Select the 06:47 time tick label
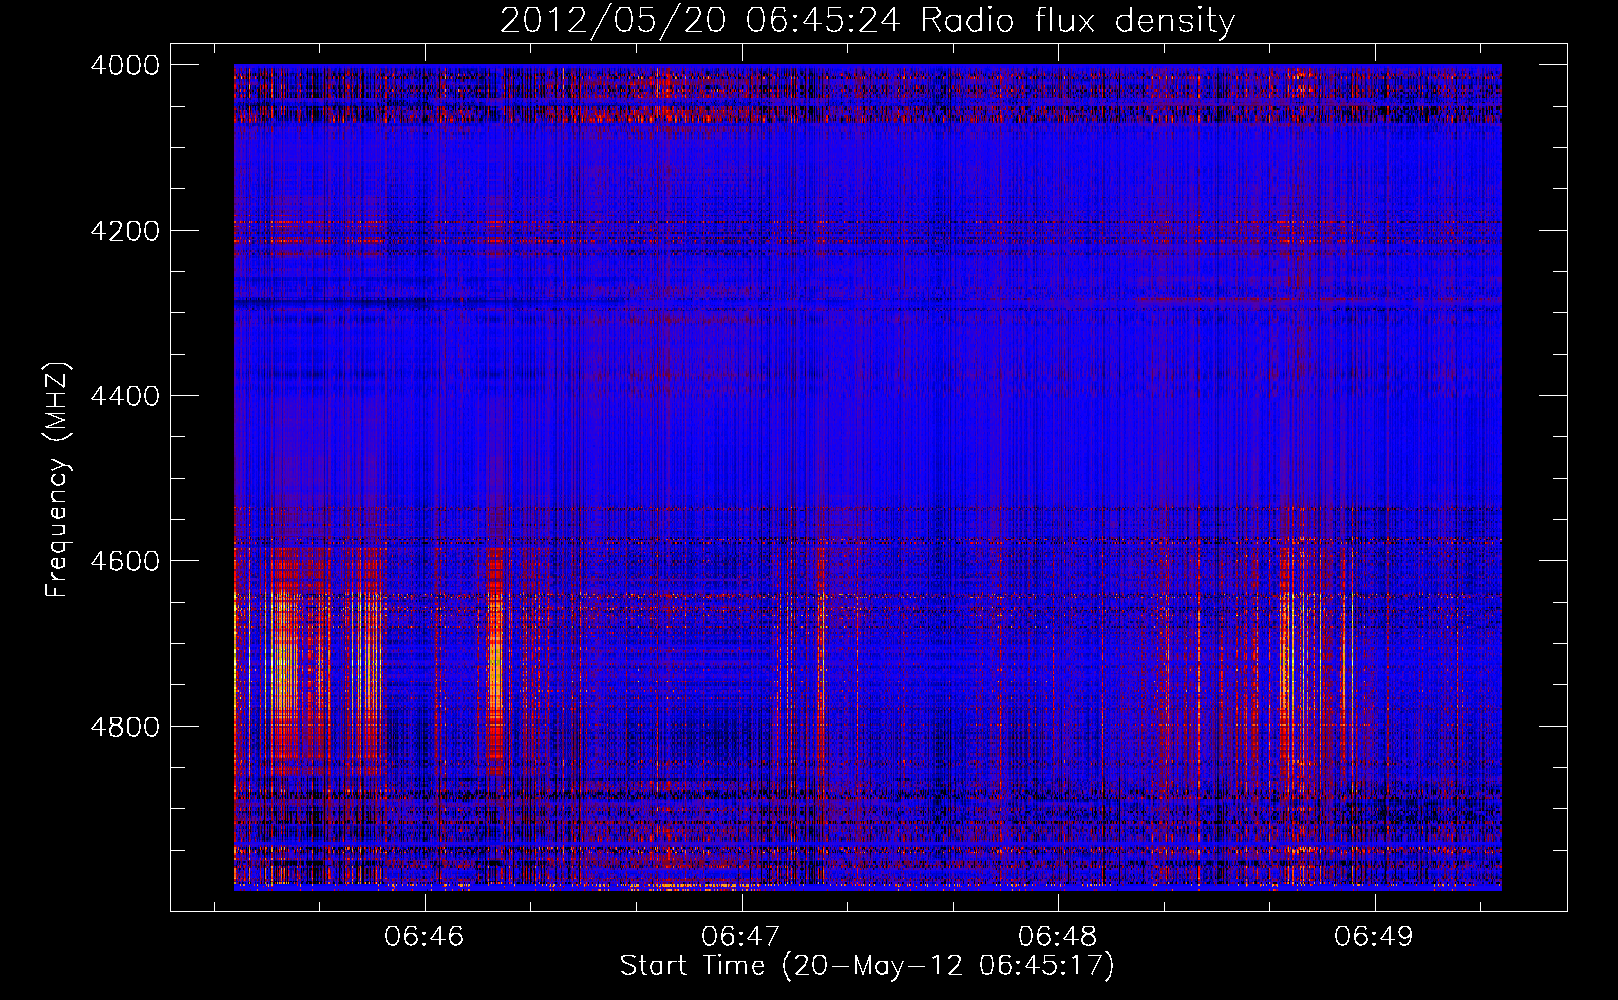This screenshot has width=1618, height=1000. click(x=742, y=936)
